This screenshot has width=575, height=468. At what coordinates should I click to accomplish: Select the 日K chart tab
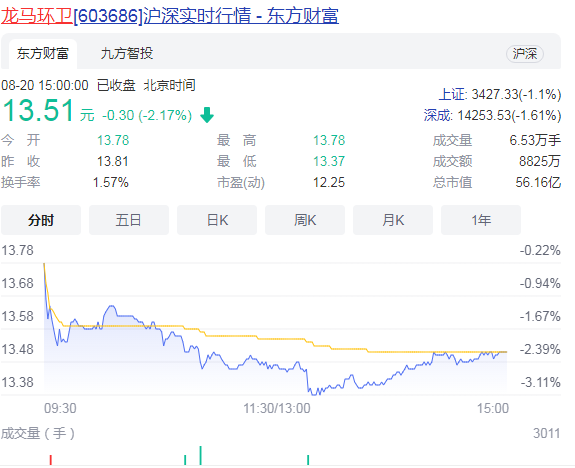[x=217, y=220]
